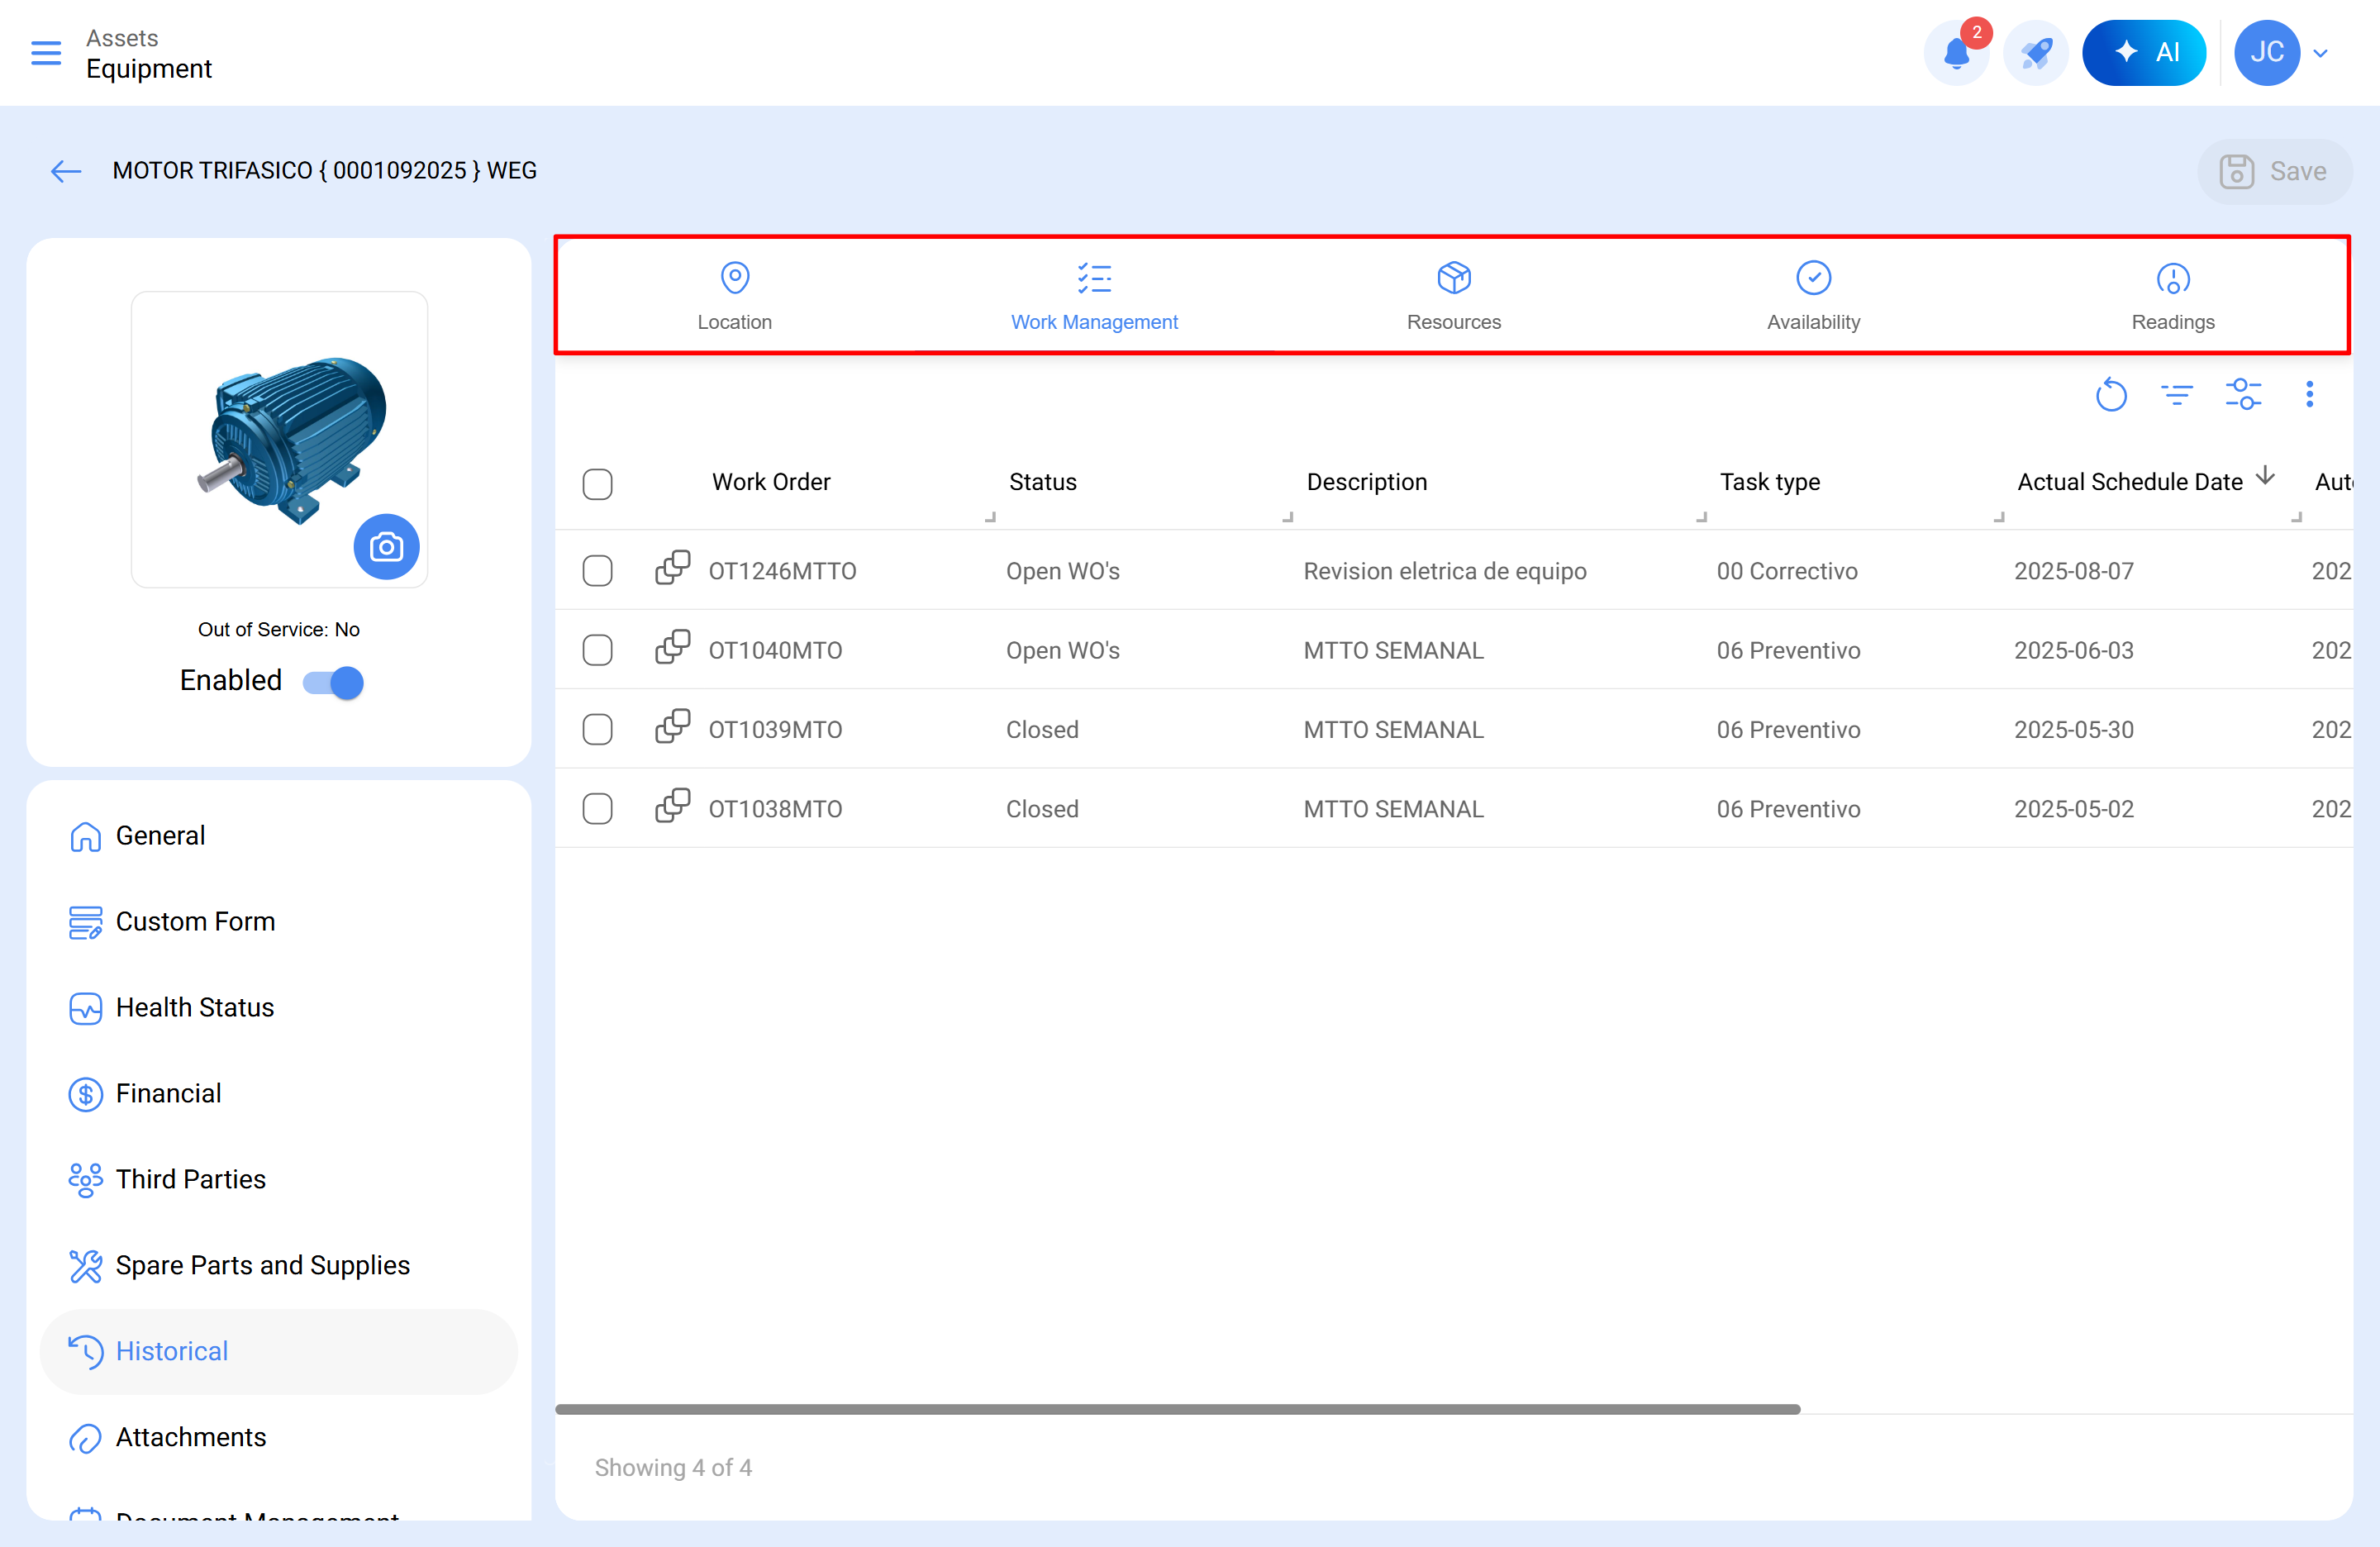Open the Location tab icon
This screenshot has height=1547, width=2380.
coord(735,277)
